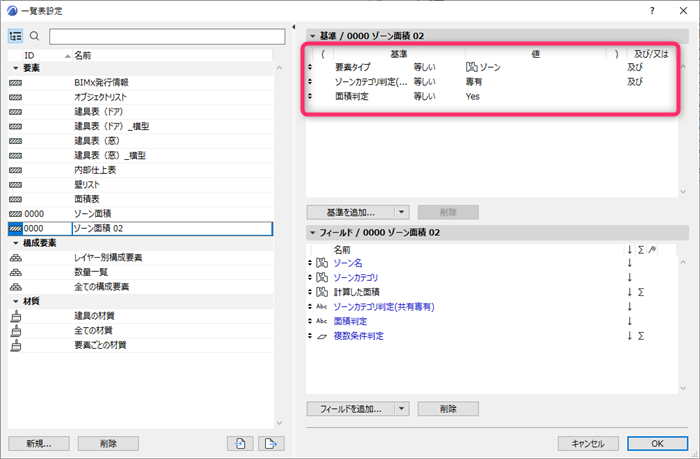The image size is (700, 459).
Task: Click the search input field
Action: click(167, 37)
